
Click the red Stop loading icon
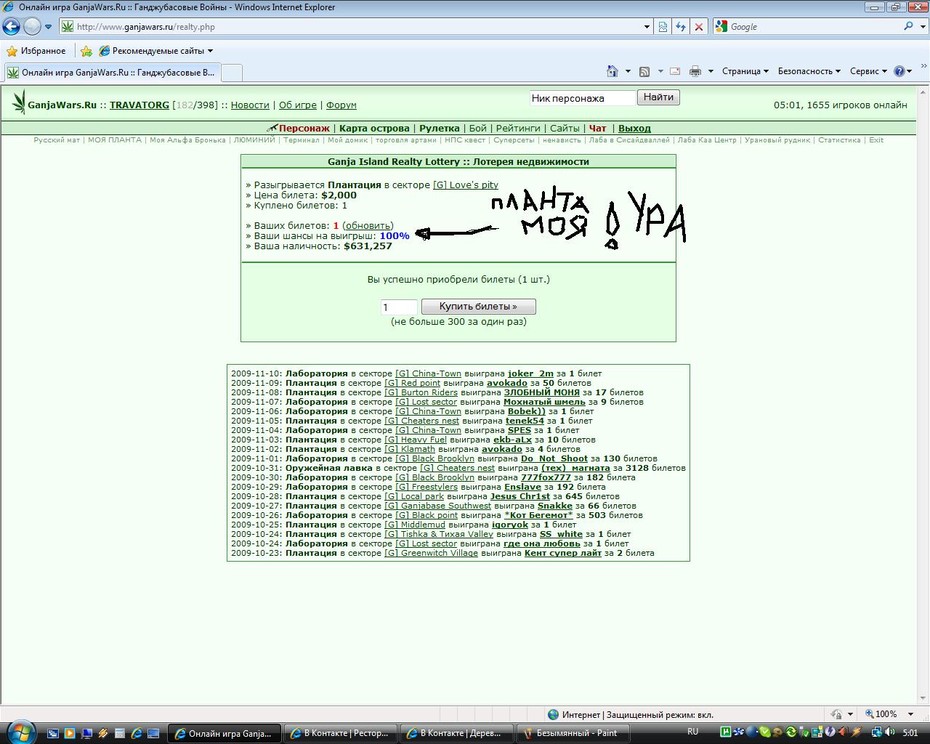point(699,27)
